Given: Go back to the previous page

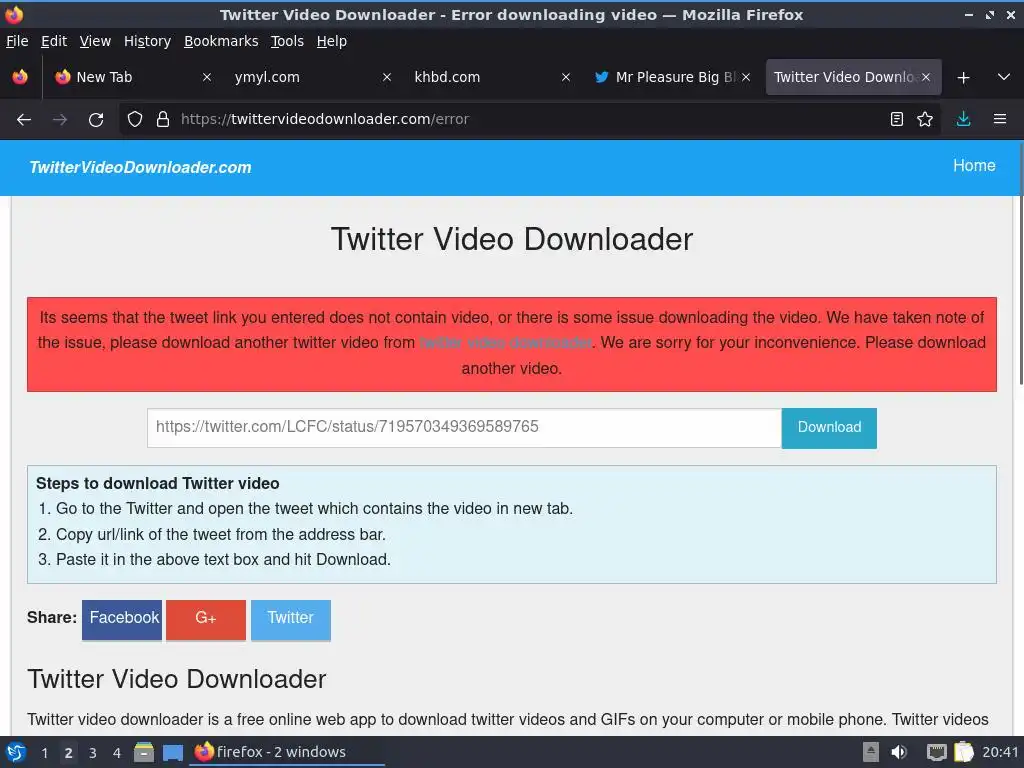Looking at the screenshot, I should point(24,120).
